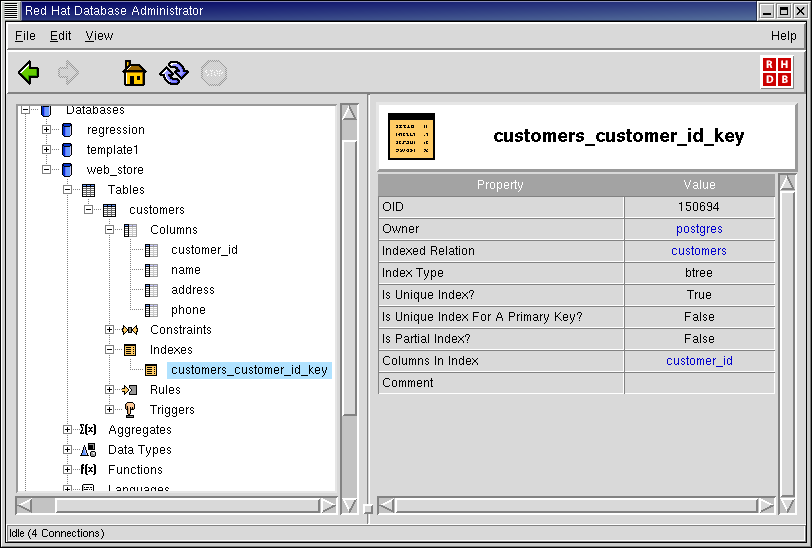Expand the template1 database node
This screenshot has height=548, width=812.
(x=47, y=150)
